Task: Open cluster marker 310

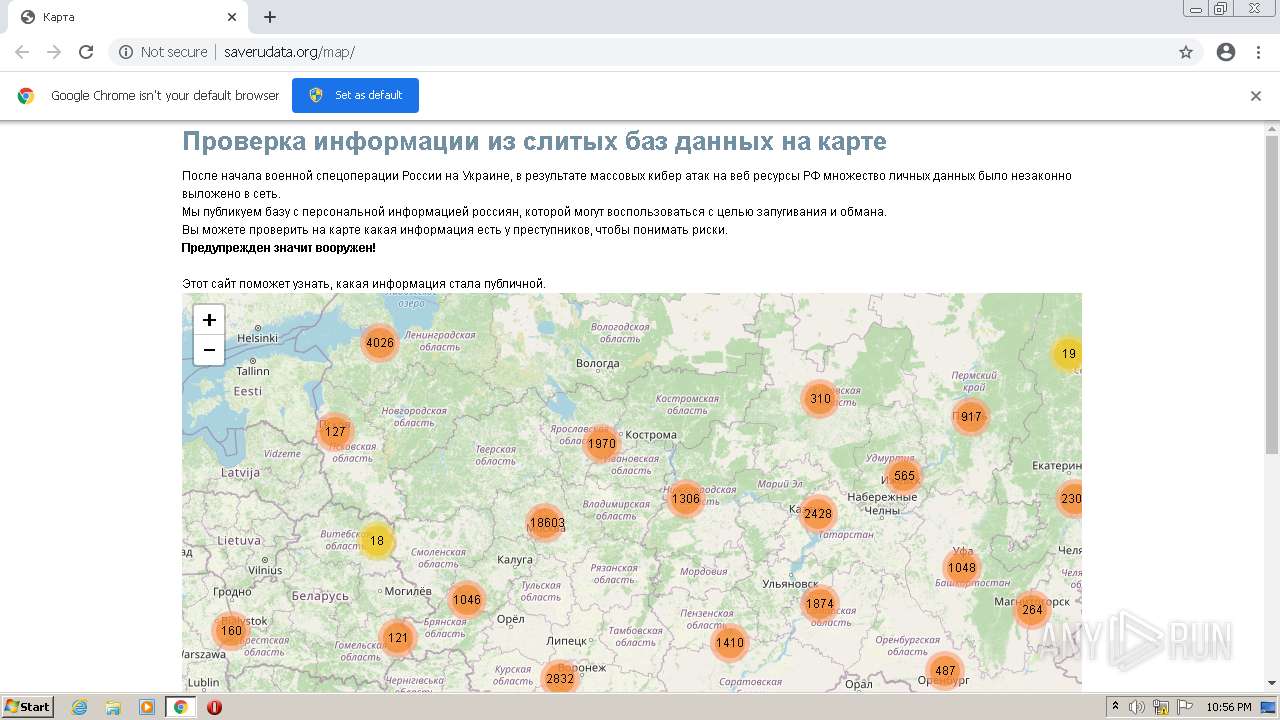Action: [x=820, y=398]
